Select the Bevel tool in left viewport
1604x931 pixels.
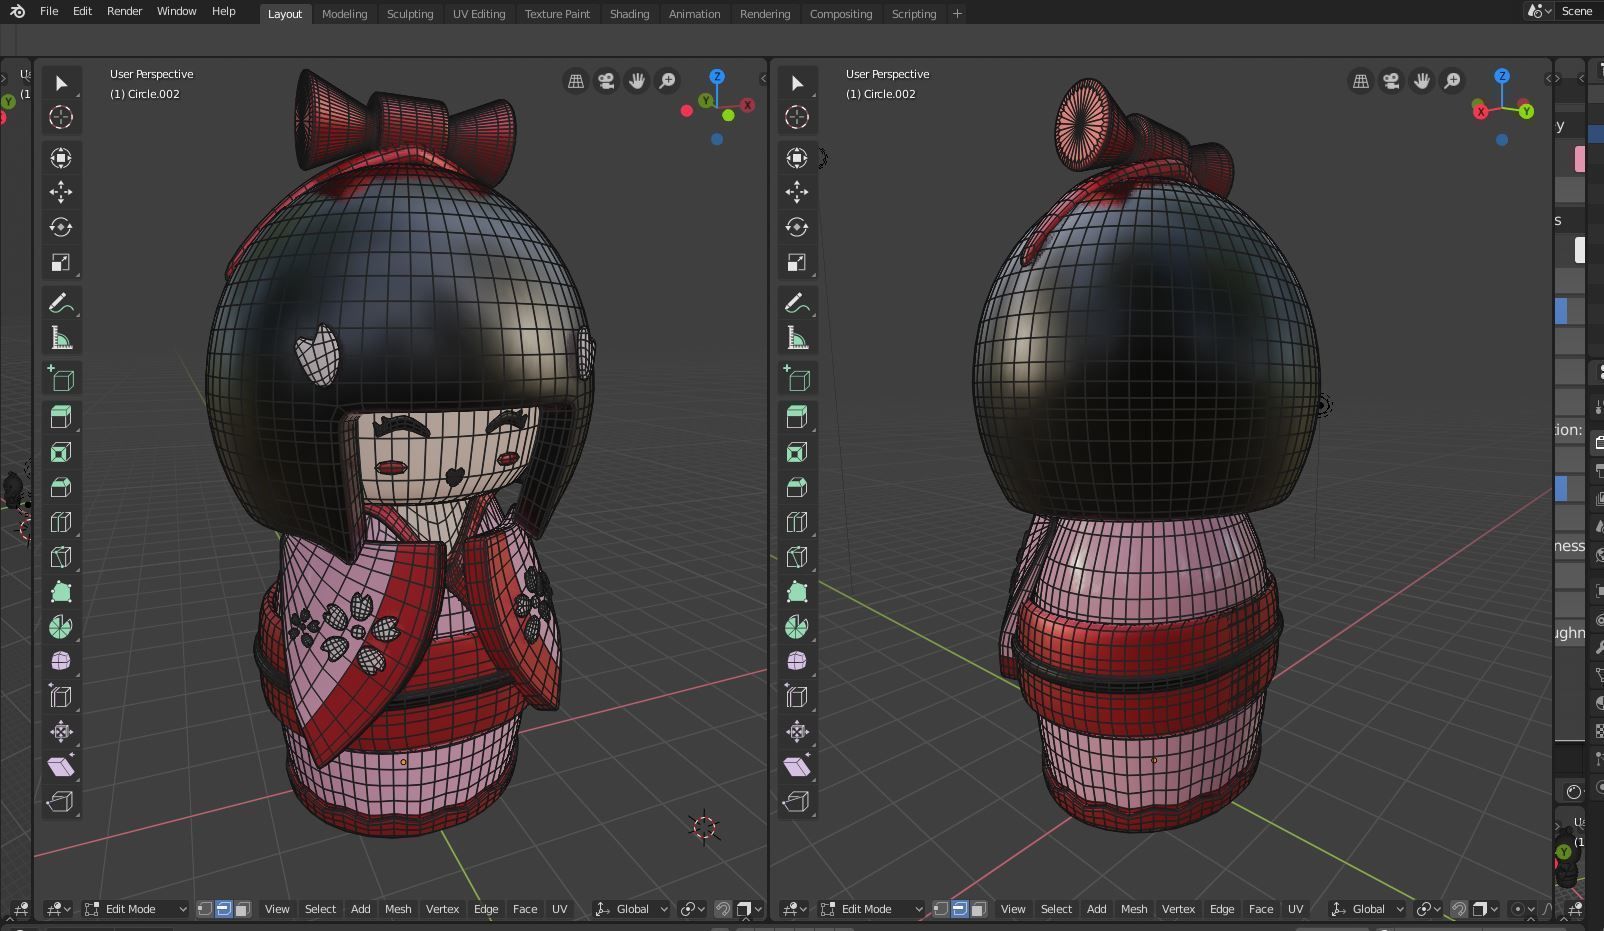61,487
